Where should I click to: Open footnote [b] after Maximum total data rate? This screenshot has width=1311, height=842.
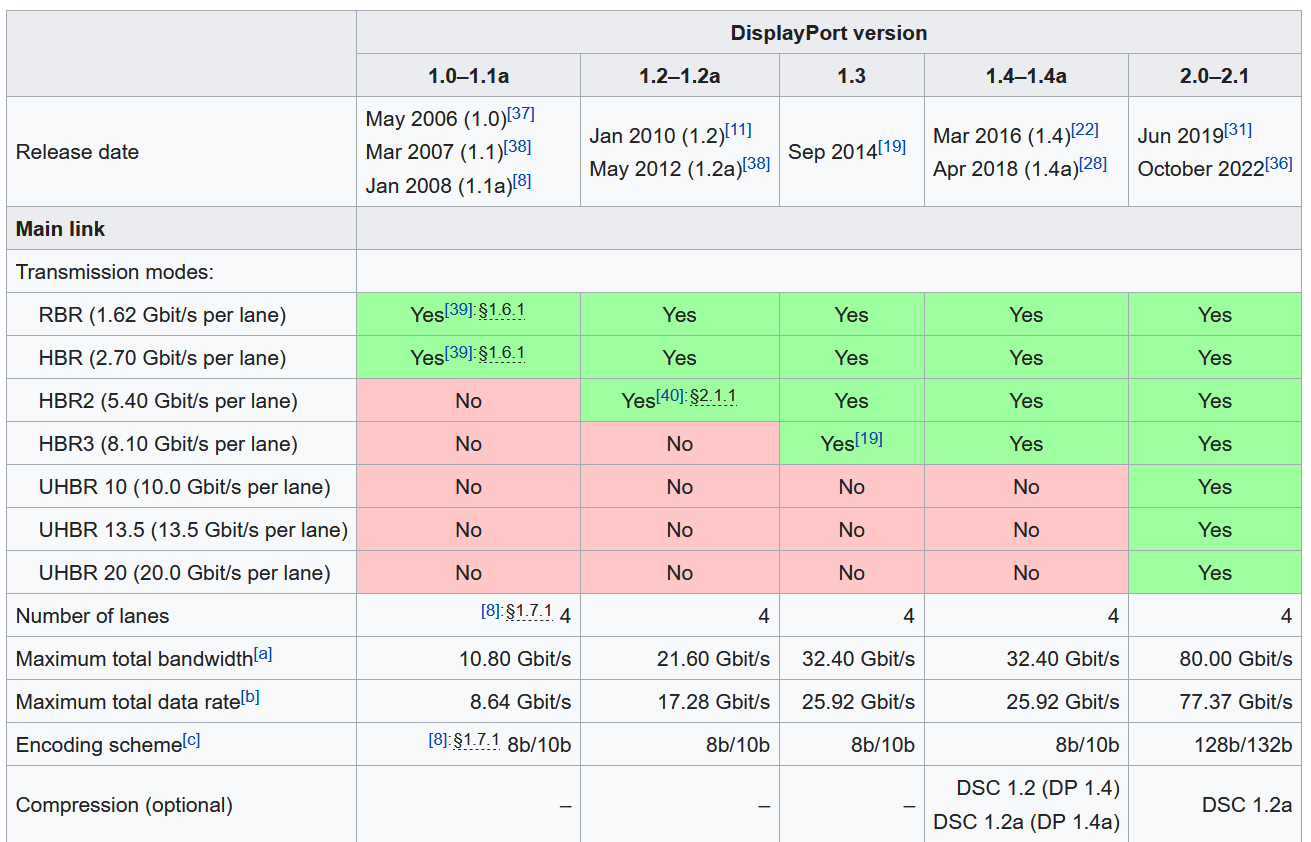[x=250, y=697]
